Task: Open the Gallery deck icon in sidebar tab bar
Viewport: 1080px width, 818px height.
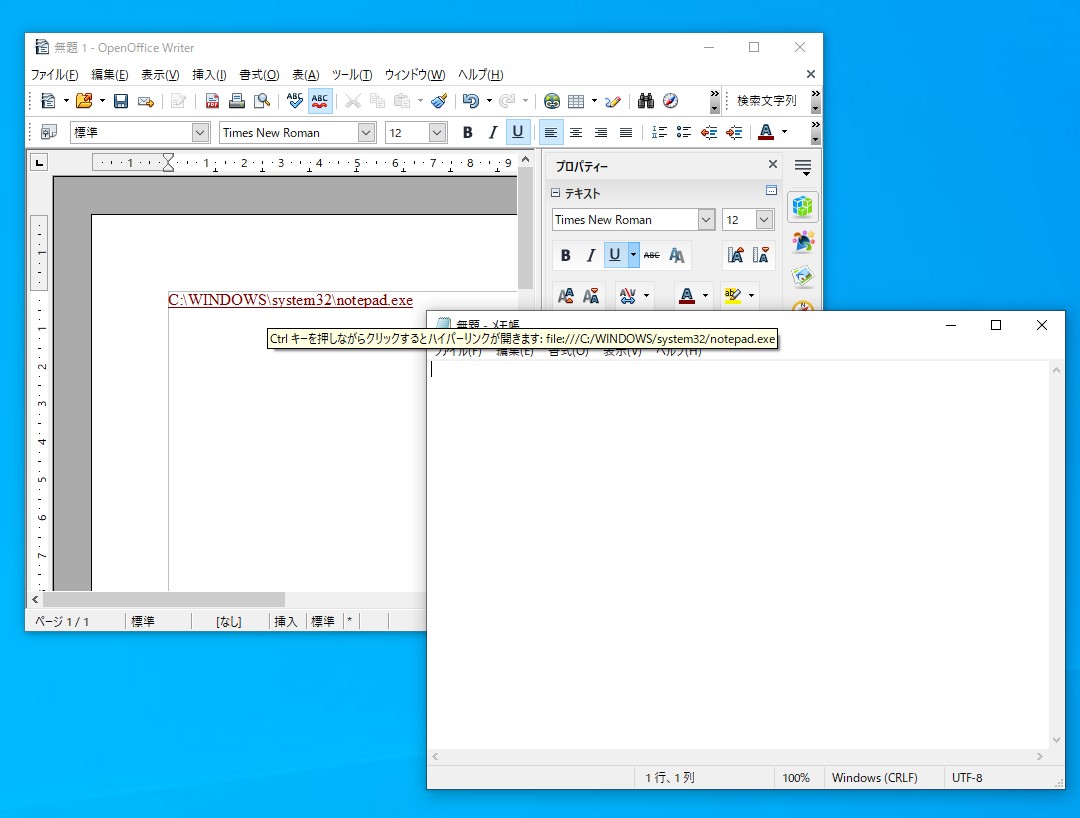Action: [802, 276]
